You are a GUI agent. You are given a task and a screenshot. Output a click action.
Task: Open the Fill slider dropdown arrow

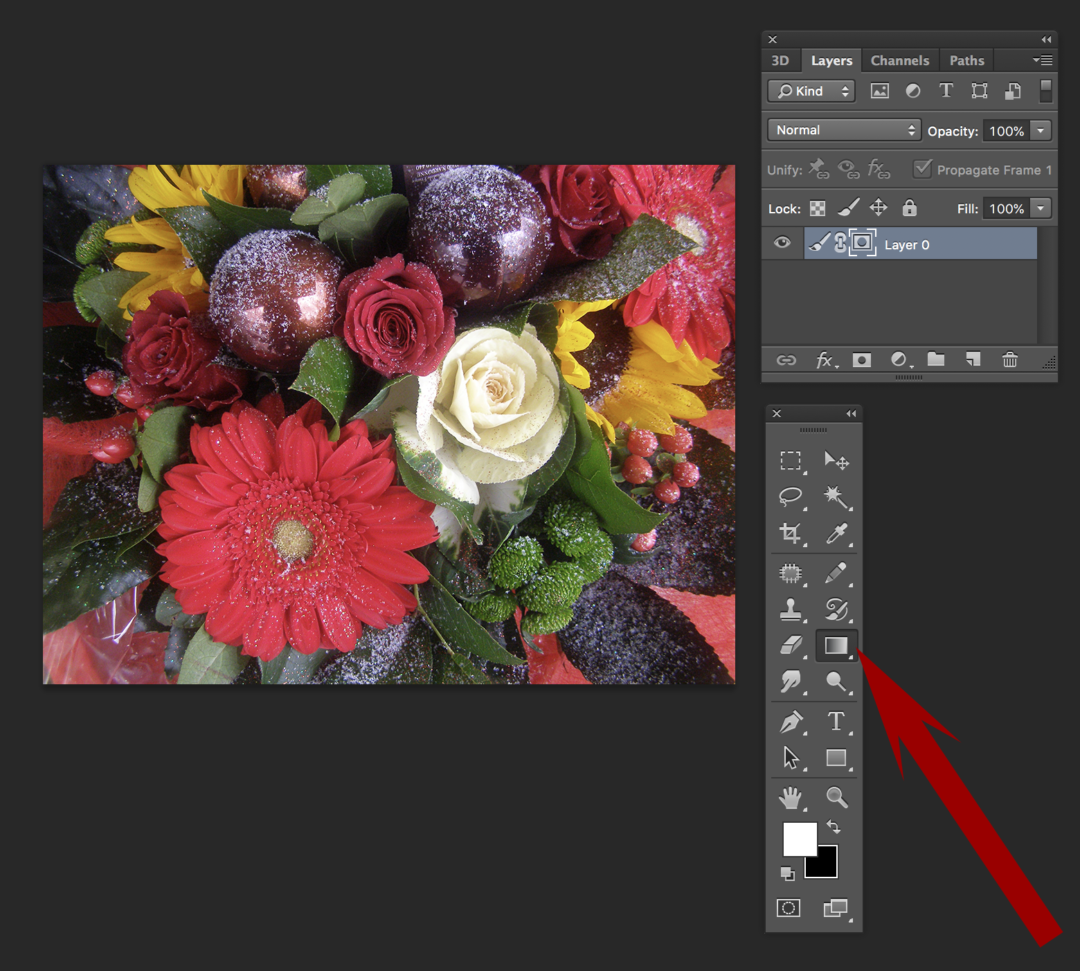pos(1041,208)
